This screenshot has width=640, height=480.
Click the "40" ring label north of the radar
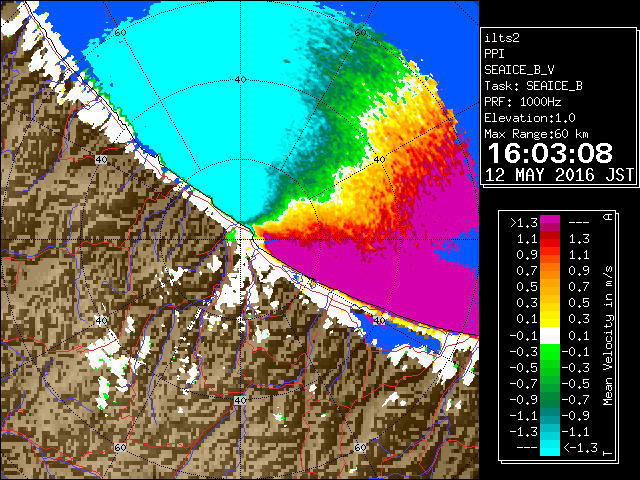[240, 80]
